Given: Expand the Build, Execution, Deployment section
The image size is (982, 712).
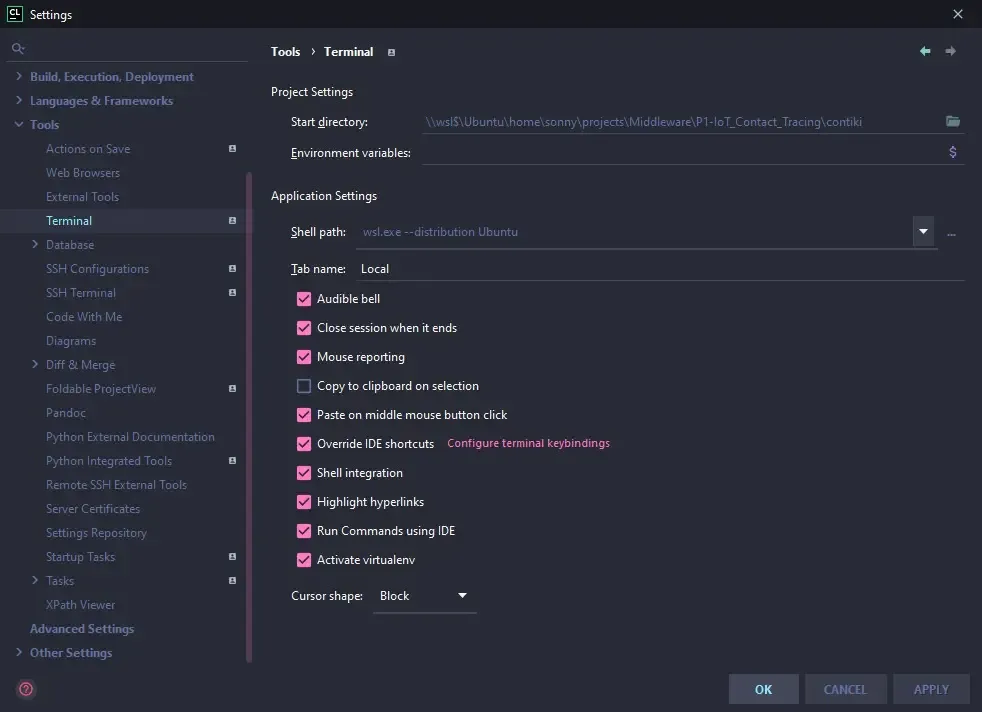Looking at the screenshot, I should point(19,77).
